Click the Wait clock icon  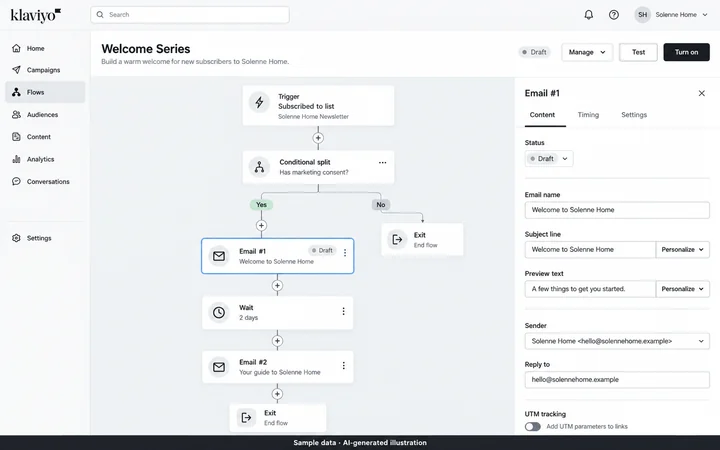click(219, 312)
